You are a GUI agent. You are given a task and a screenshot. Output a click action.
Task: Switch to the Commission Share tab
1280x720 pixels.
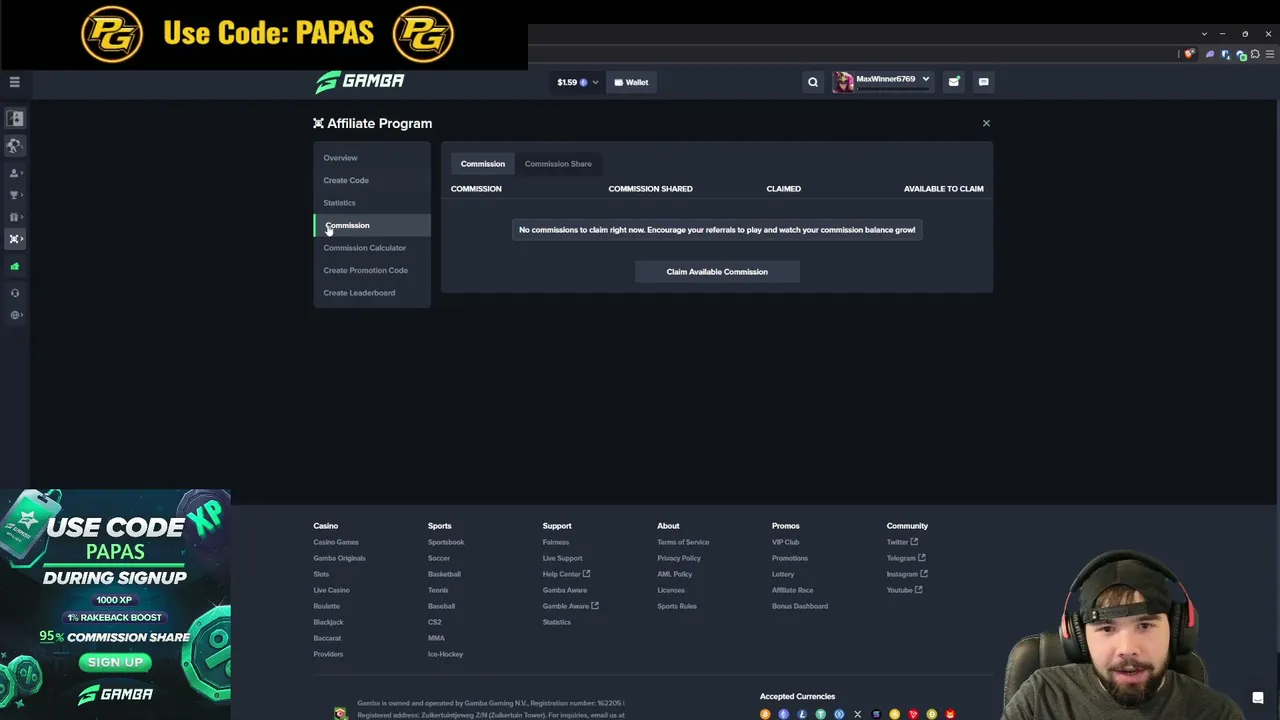pyautogui.click(x=558, y=164)
